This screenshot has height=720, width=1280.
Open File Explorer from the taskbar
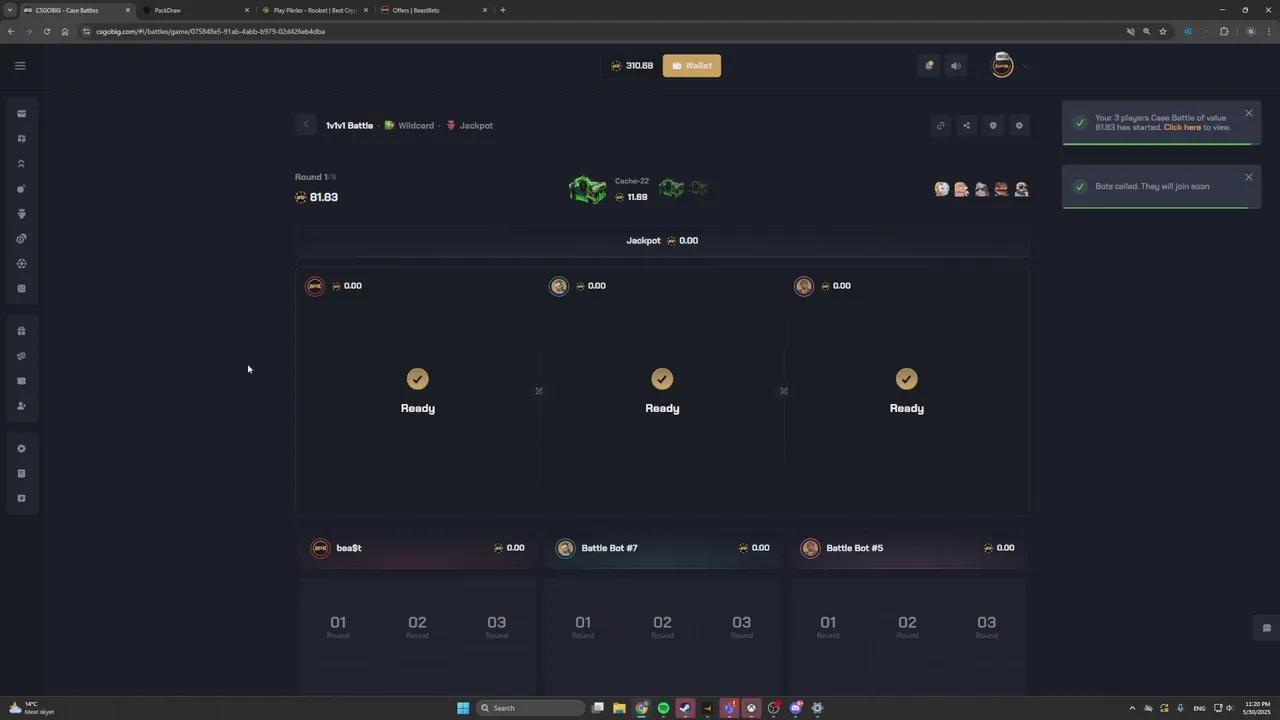point(619,708)
